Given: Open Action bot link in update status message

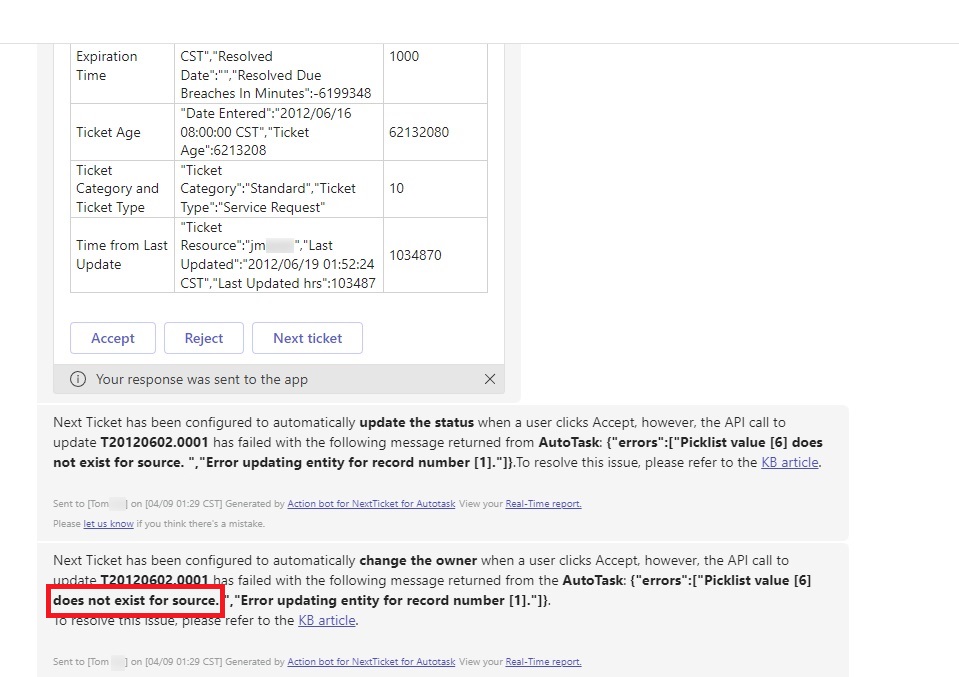Looking at the screenshot, I should click(371, 504).
